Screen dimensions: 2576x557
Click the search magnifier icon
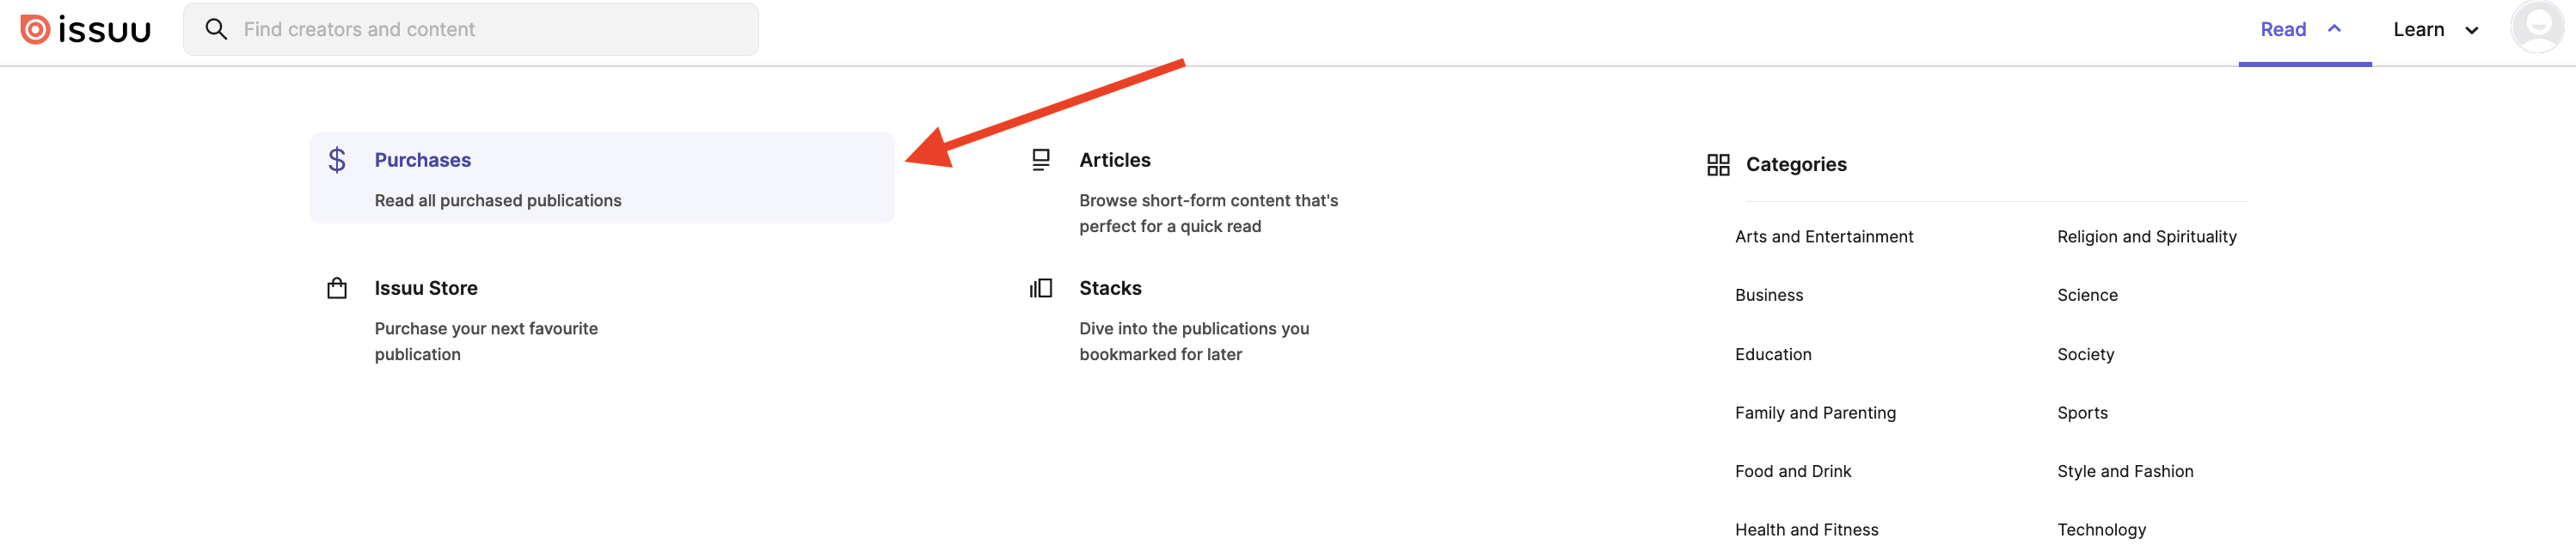click(x=217, y=29)
